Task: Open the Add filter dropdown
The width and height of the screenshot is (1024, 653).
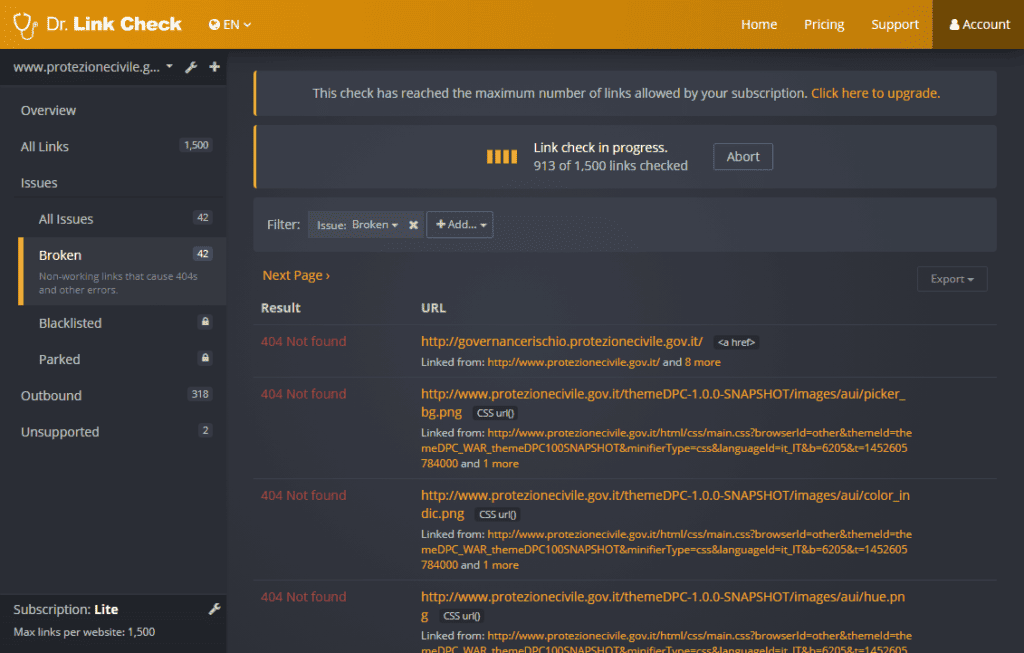Action: [460, 225]
